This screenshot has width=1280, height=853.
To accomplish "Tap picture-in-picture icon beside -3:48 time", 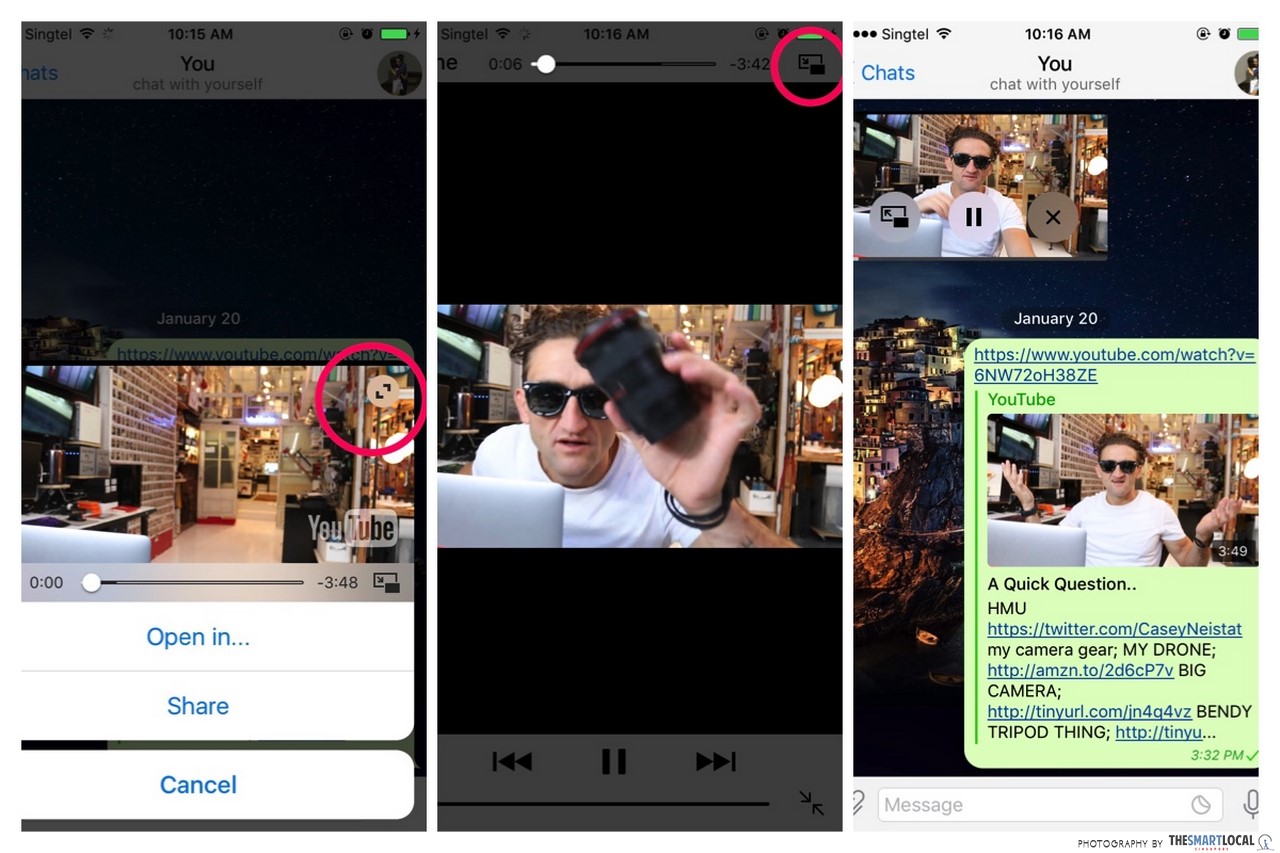I will (386, 582).
